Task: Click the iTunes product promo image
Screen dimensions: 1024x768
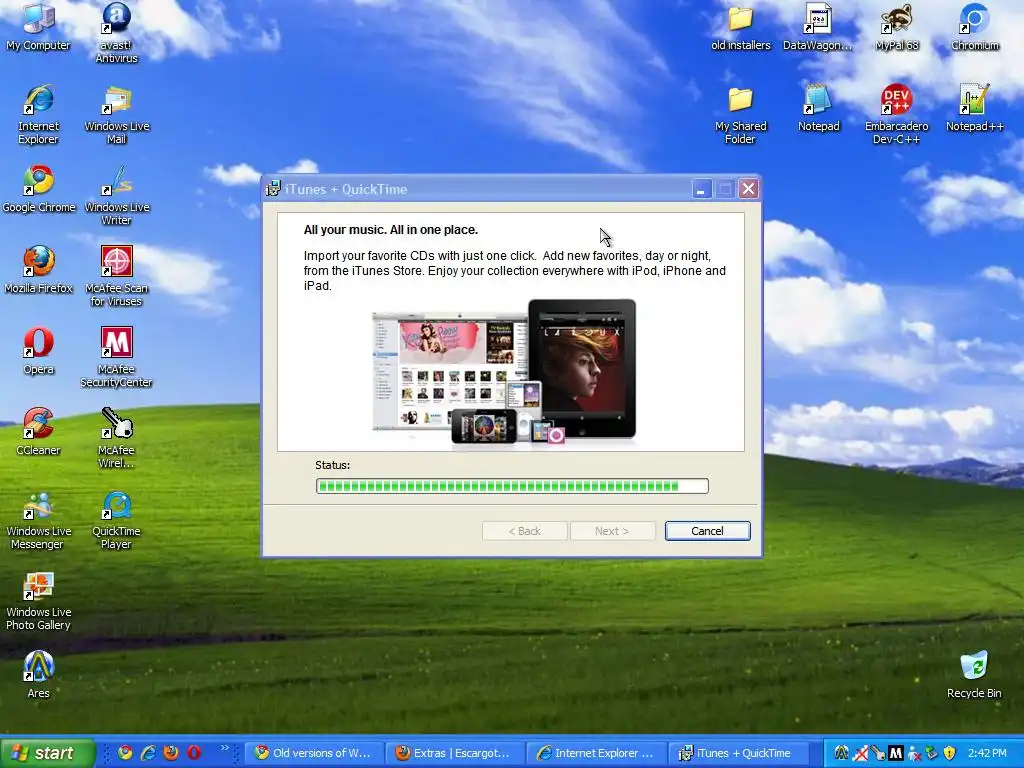Action: click(504, 372)
